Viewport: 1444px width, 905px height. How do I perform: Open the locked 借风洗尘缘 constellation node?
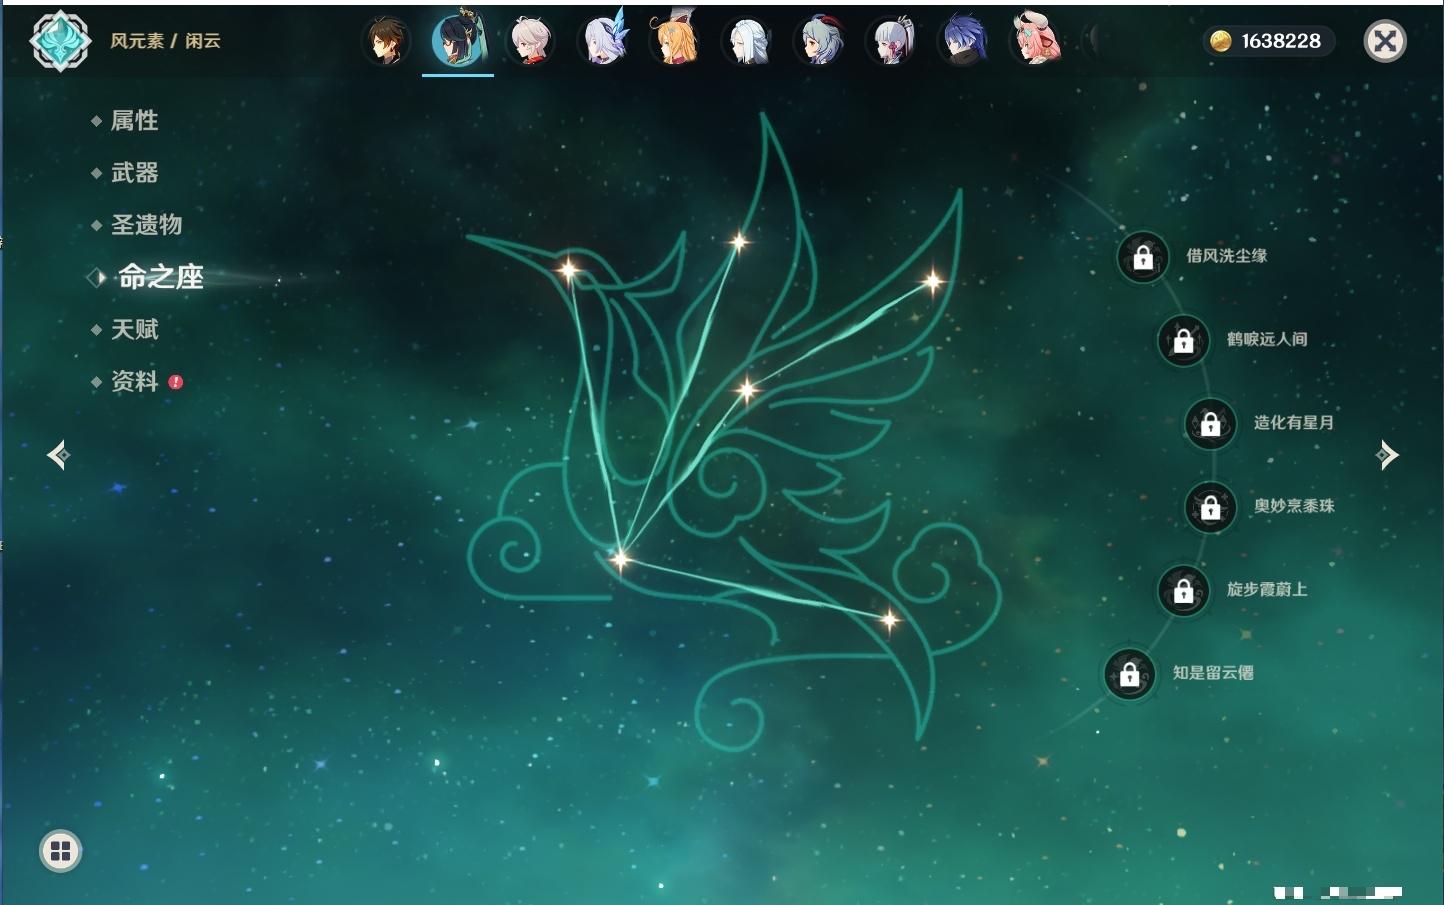1143,257
